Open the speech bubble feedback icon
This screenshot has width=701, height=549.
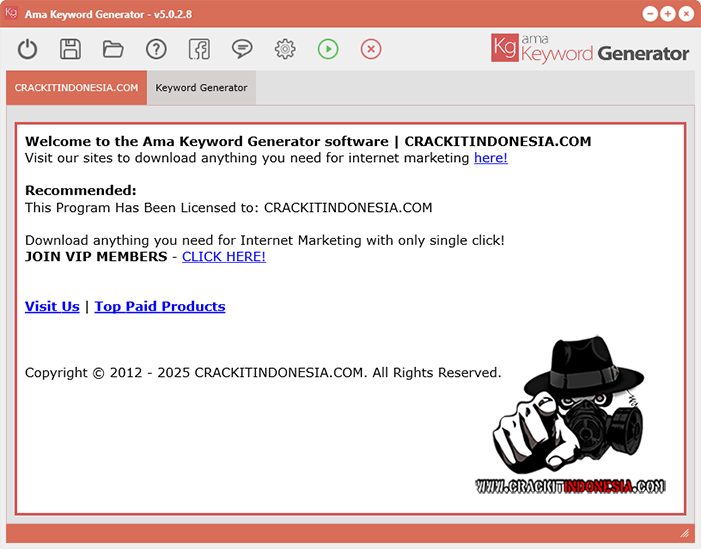(242, 49)
